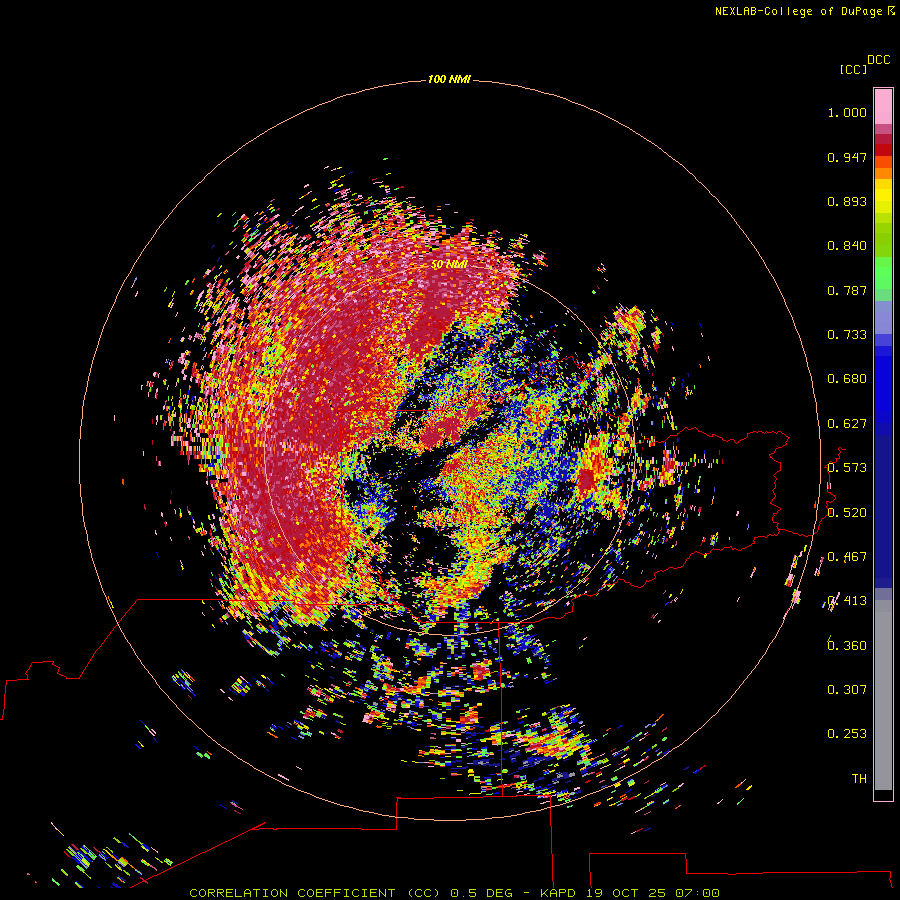The width and height of the screenshot is (900, 900).
Task: Click the 0.893 legend value
Action: tap(847, 201)
